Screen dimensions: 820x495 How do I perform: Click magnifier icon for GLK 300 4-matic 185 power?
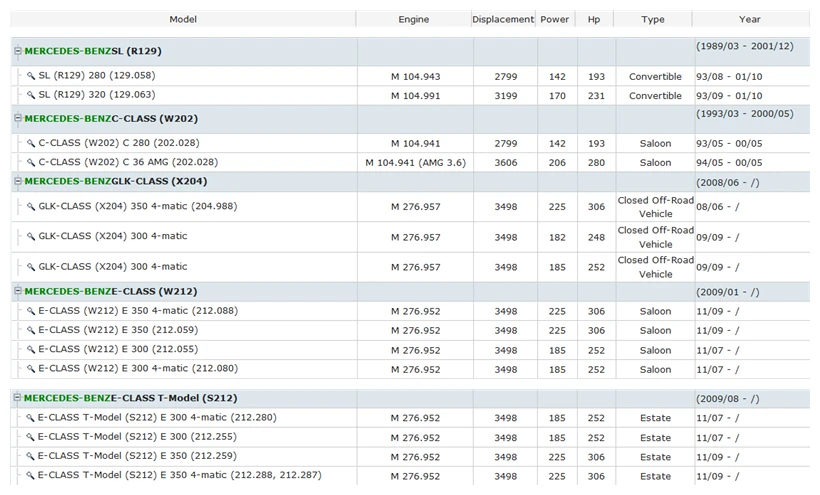coord(31,267)
